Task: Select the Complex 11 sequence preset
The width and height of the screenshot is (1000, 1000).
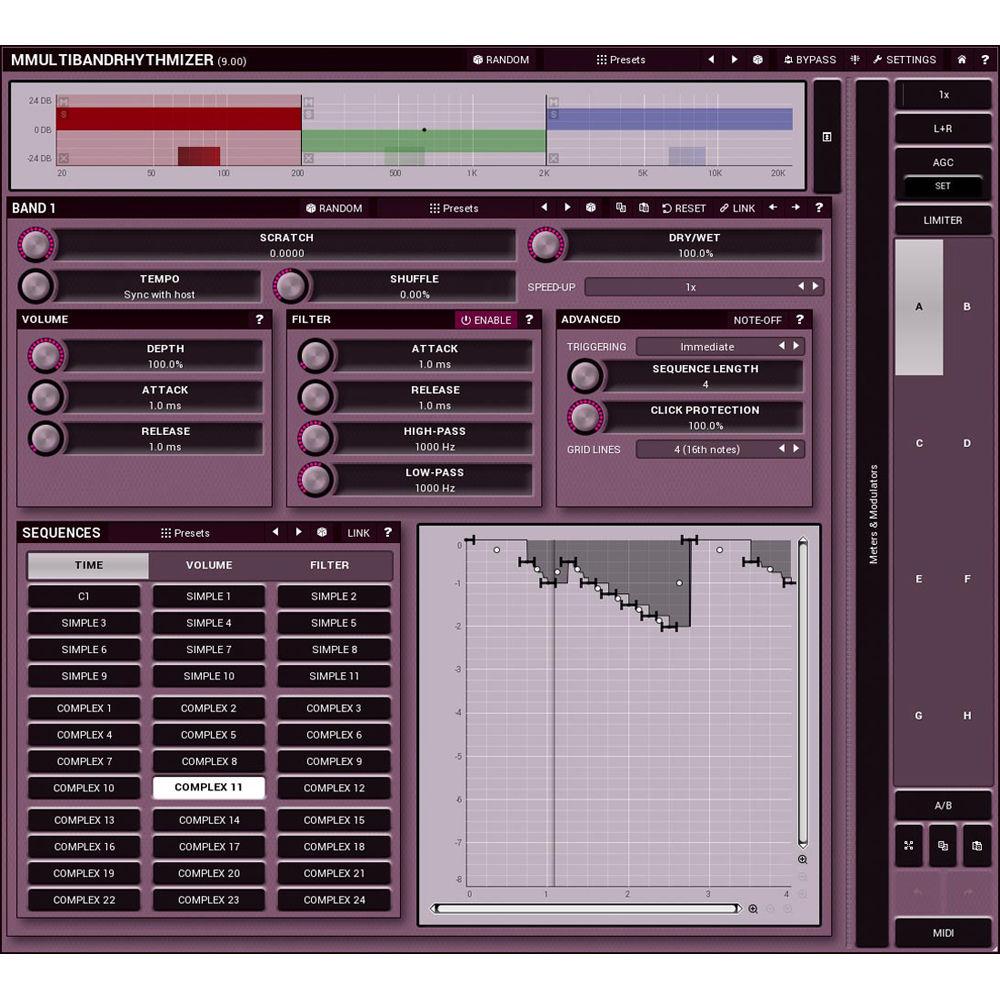Action: [x=208, y=788]
